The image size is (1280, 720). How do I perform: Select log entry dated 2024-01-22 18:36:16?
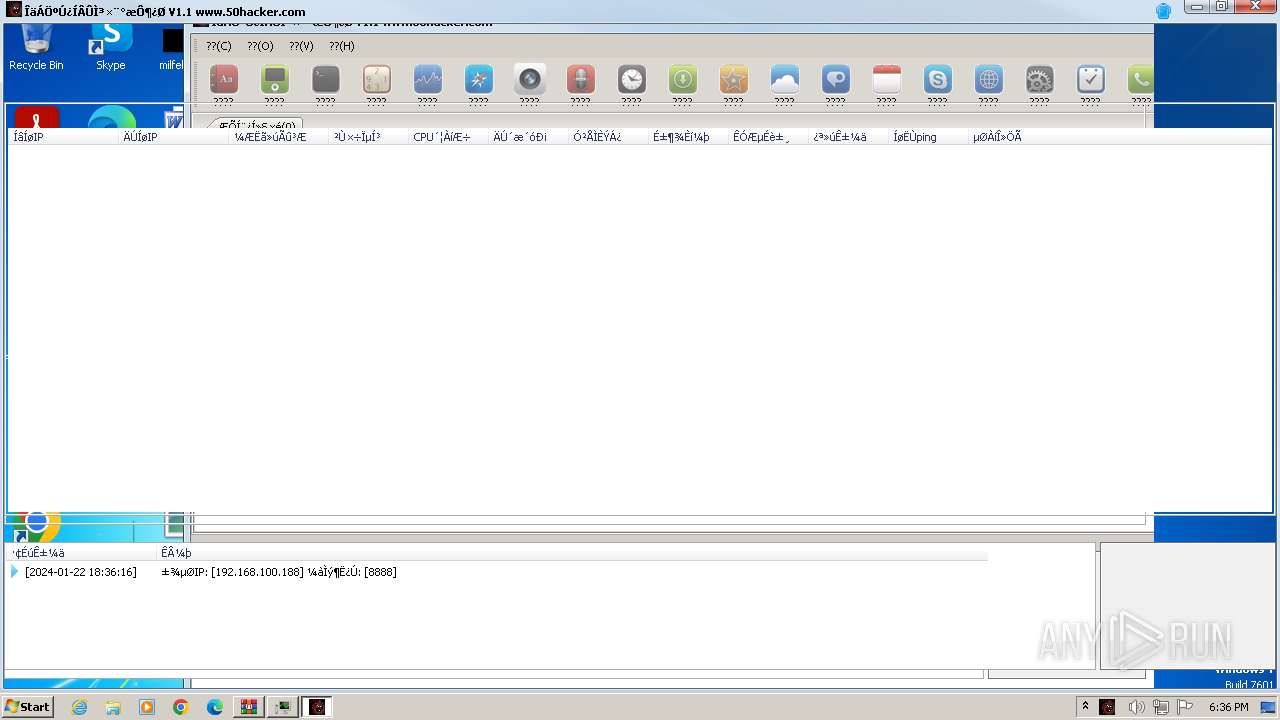point(80,572)
